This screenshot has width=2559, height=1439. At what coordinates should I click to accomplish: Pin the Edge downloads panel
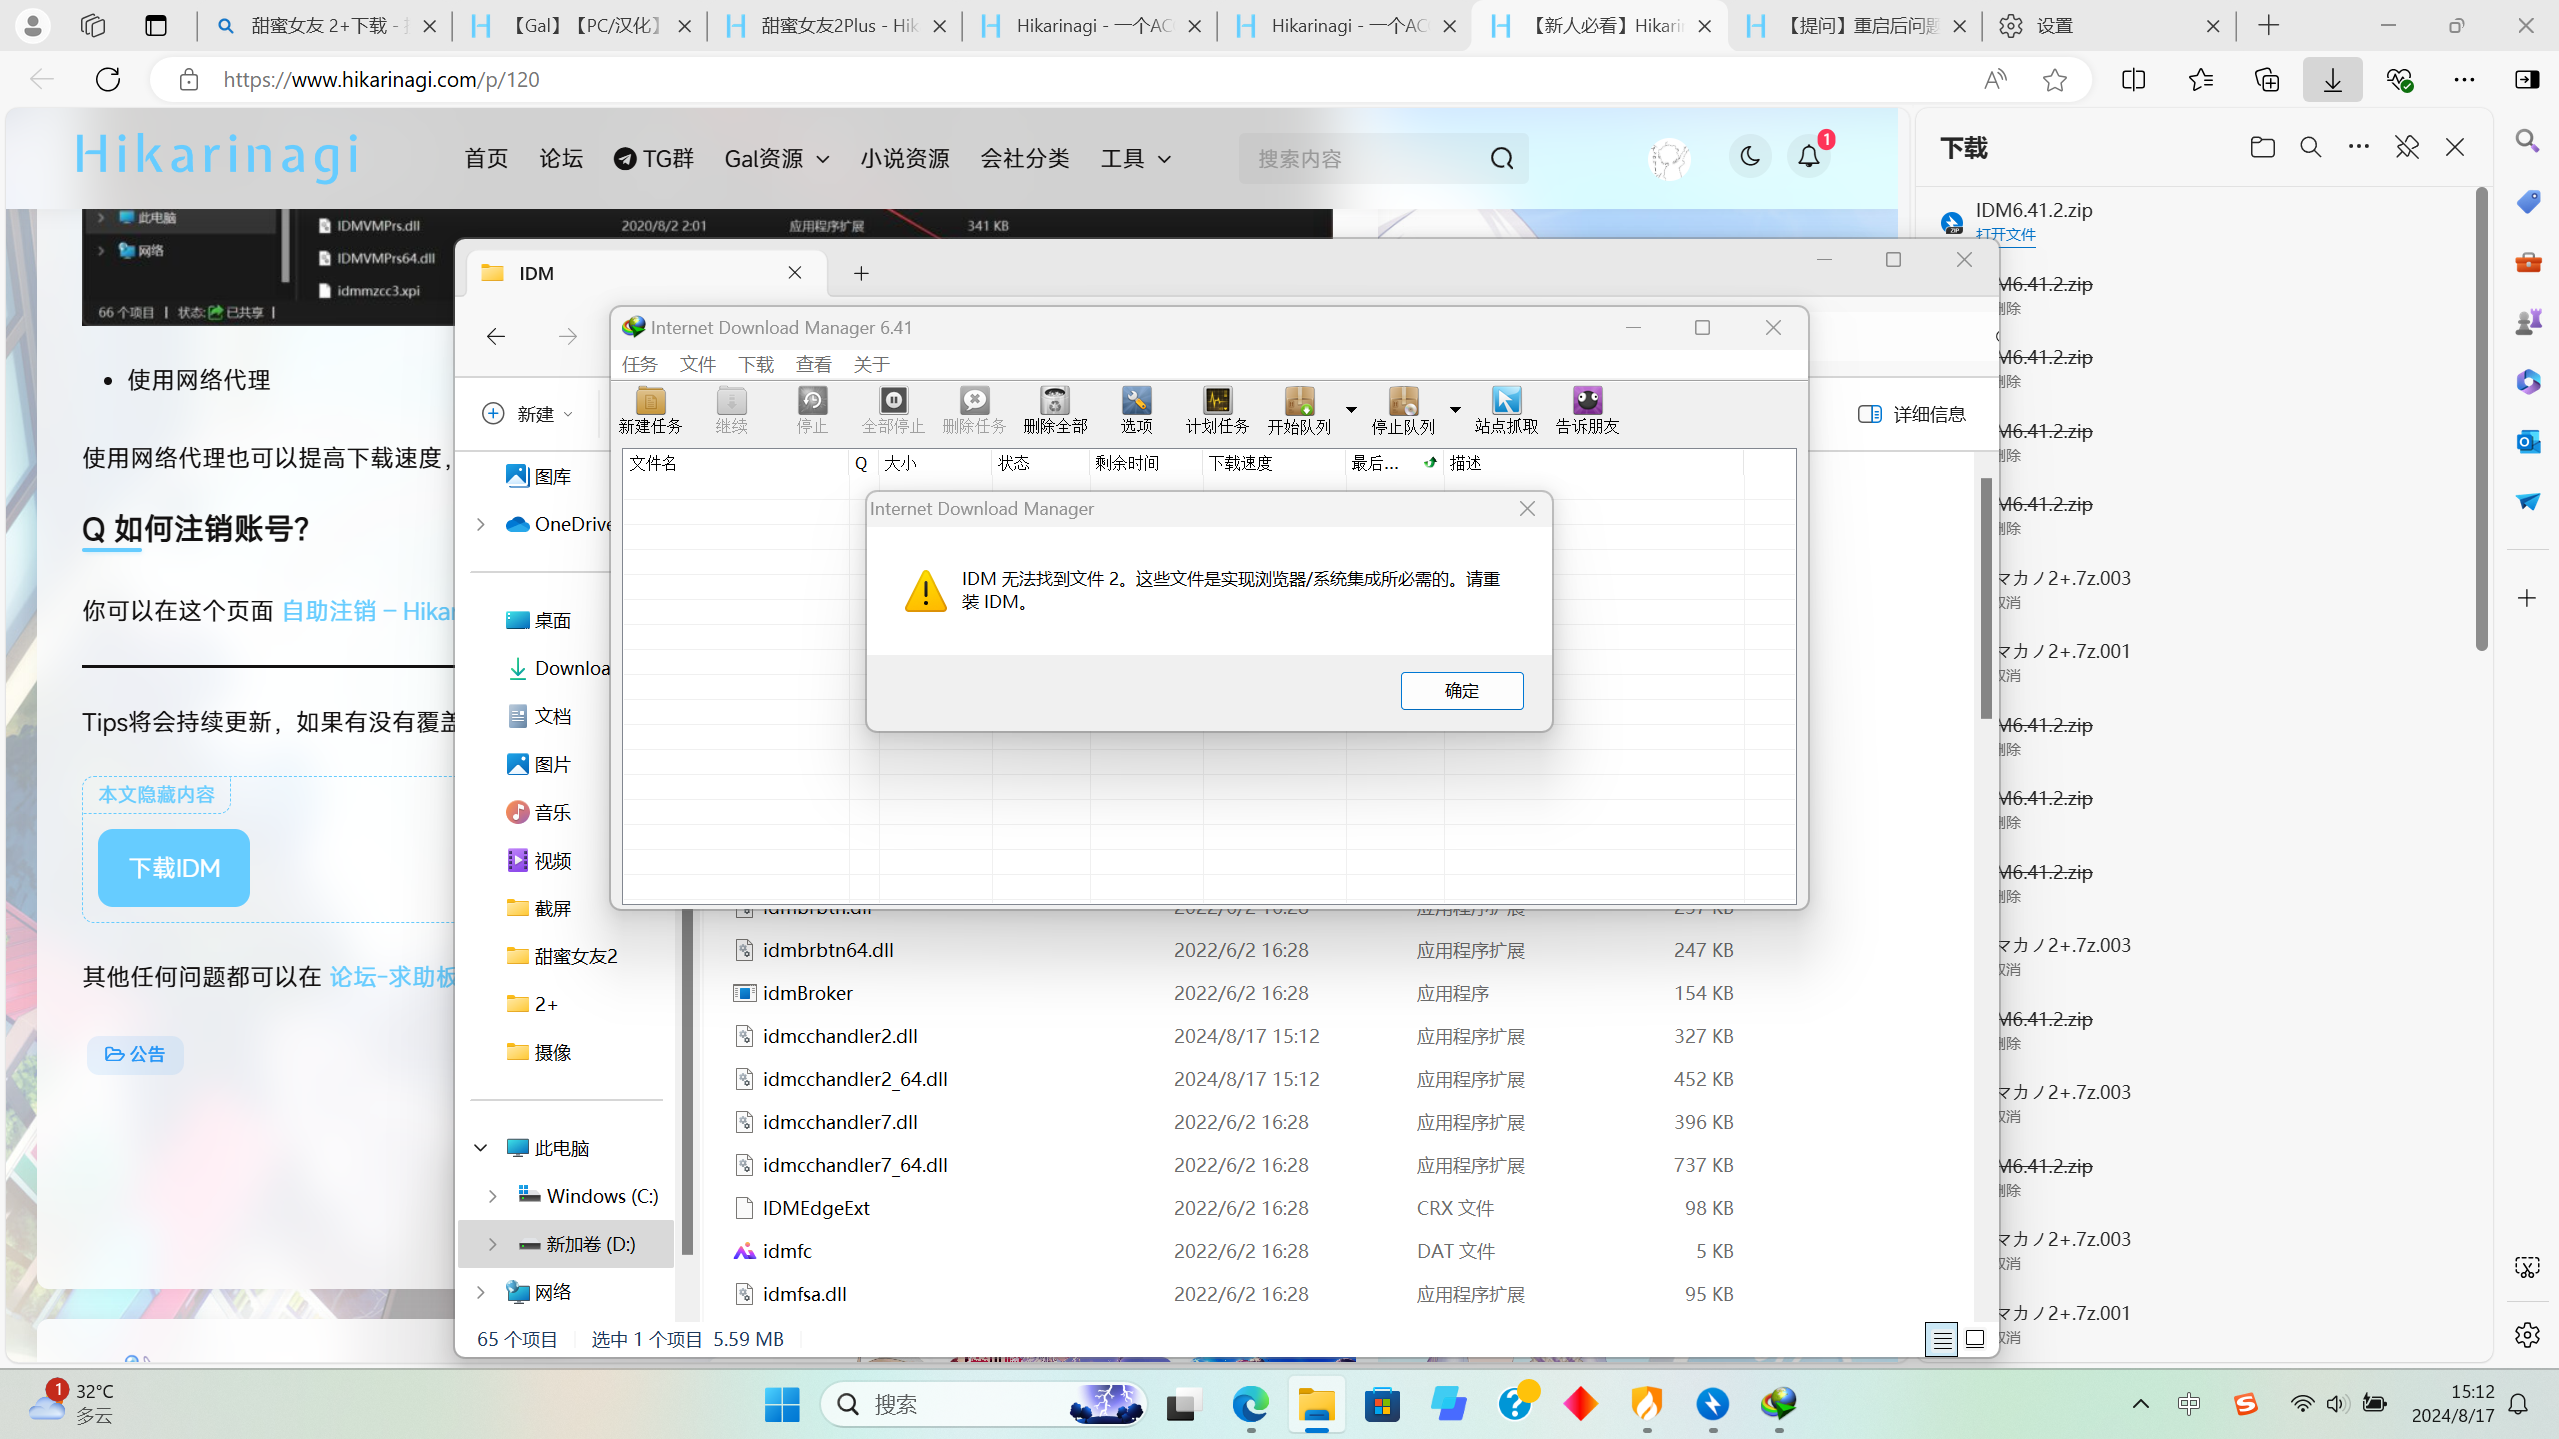[2406, 148]
